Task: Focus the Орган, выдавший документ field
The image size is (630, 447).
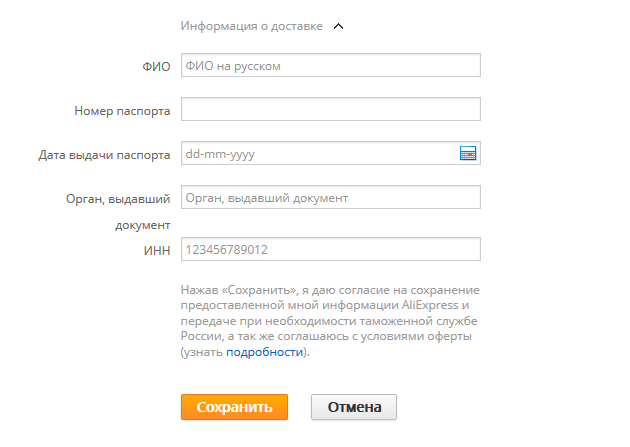Action: [331, 197]
